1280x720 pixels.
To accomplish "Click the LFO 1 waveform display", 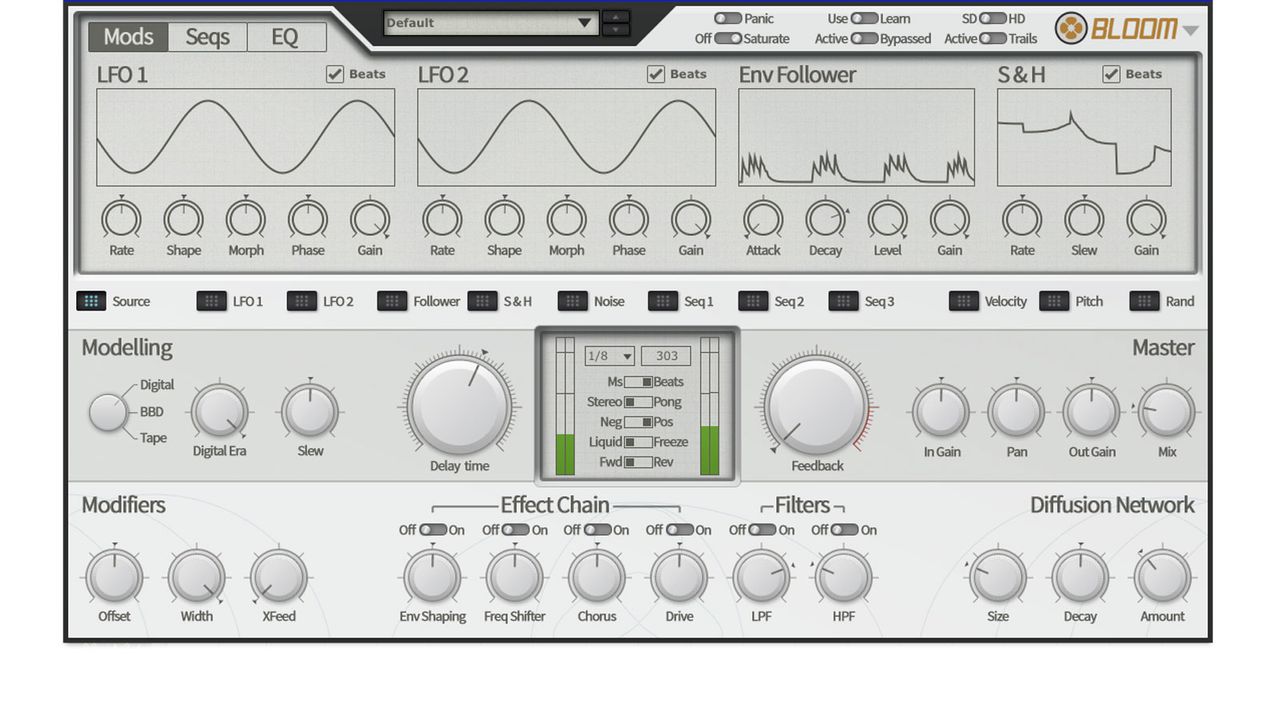I will [x=246, y=138].
